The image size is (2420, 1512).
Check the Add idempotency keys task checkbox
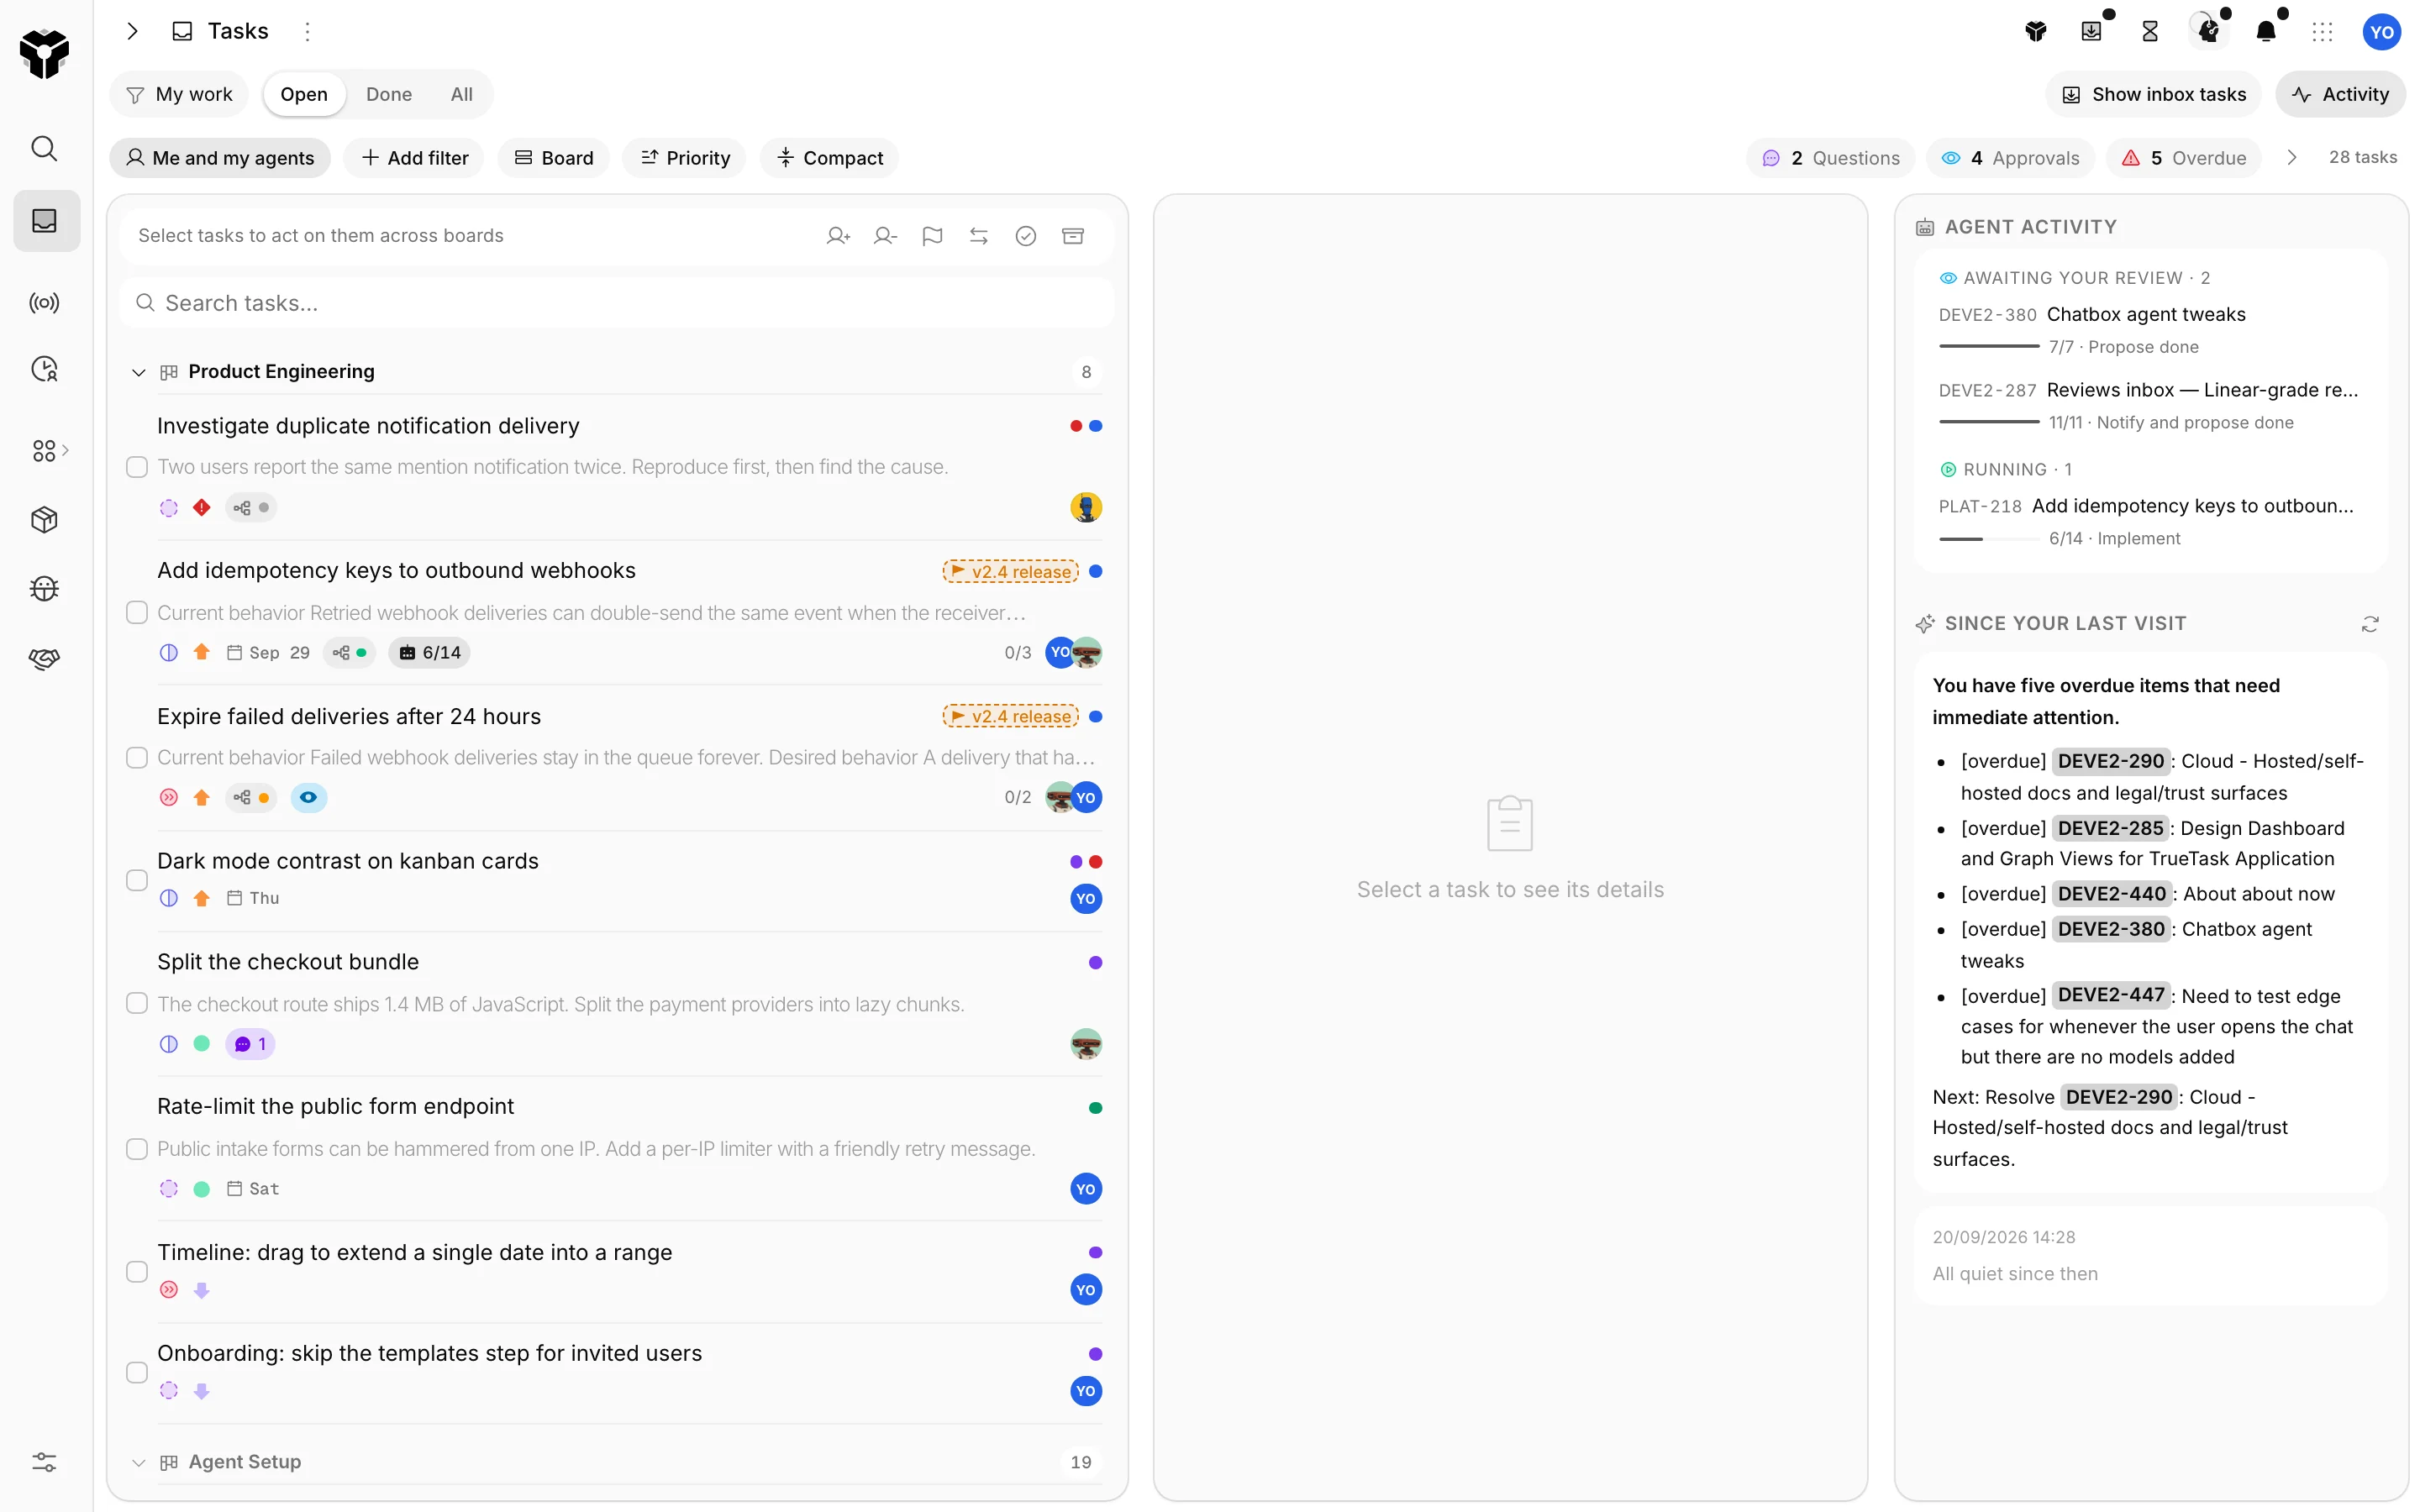[x=137, y=612]
